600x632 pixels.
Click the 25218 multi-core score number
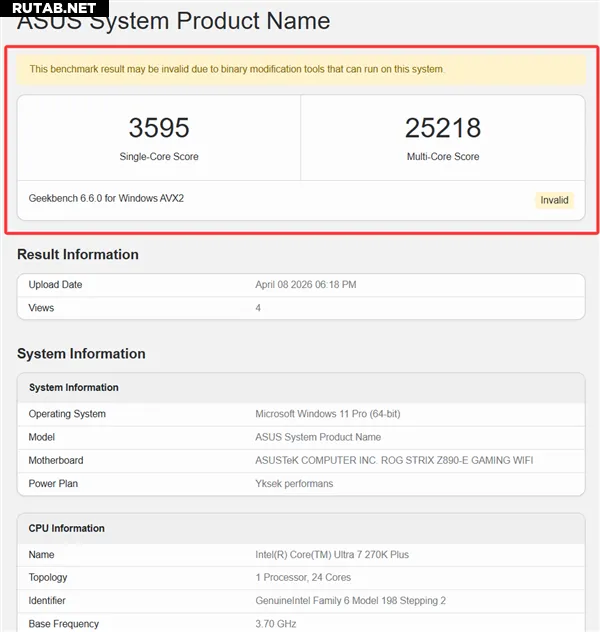(442, 128)
